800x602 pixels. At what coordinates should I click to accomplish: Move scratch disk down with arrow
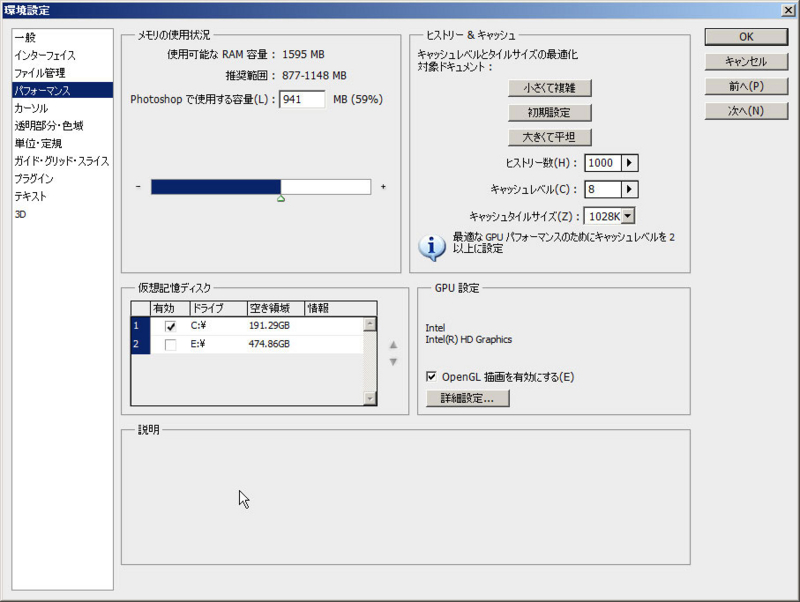coord(393,362)
